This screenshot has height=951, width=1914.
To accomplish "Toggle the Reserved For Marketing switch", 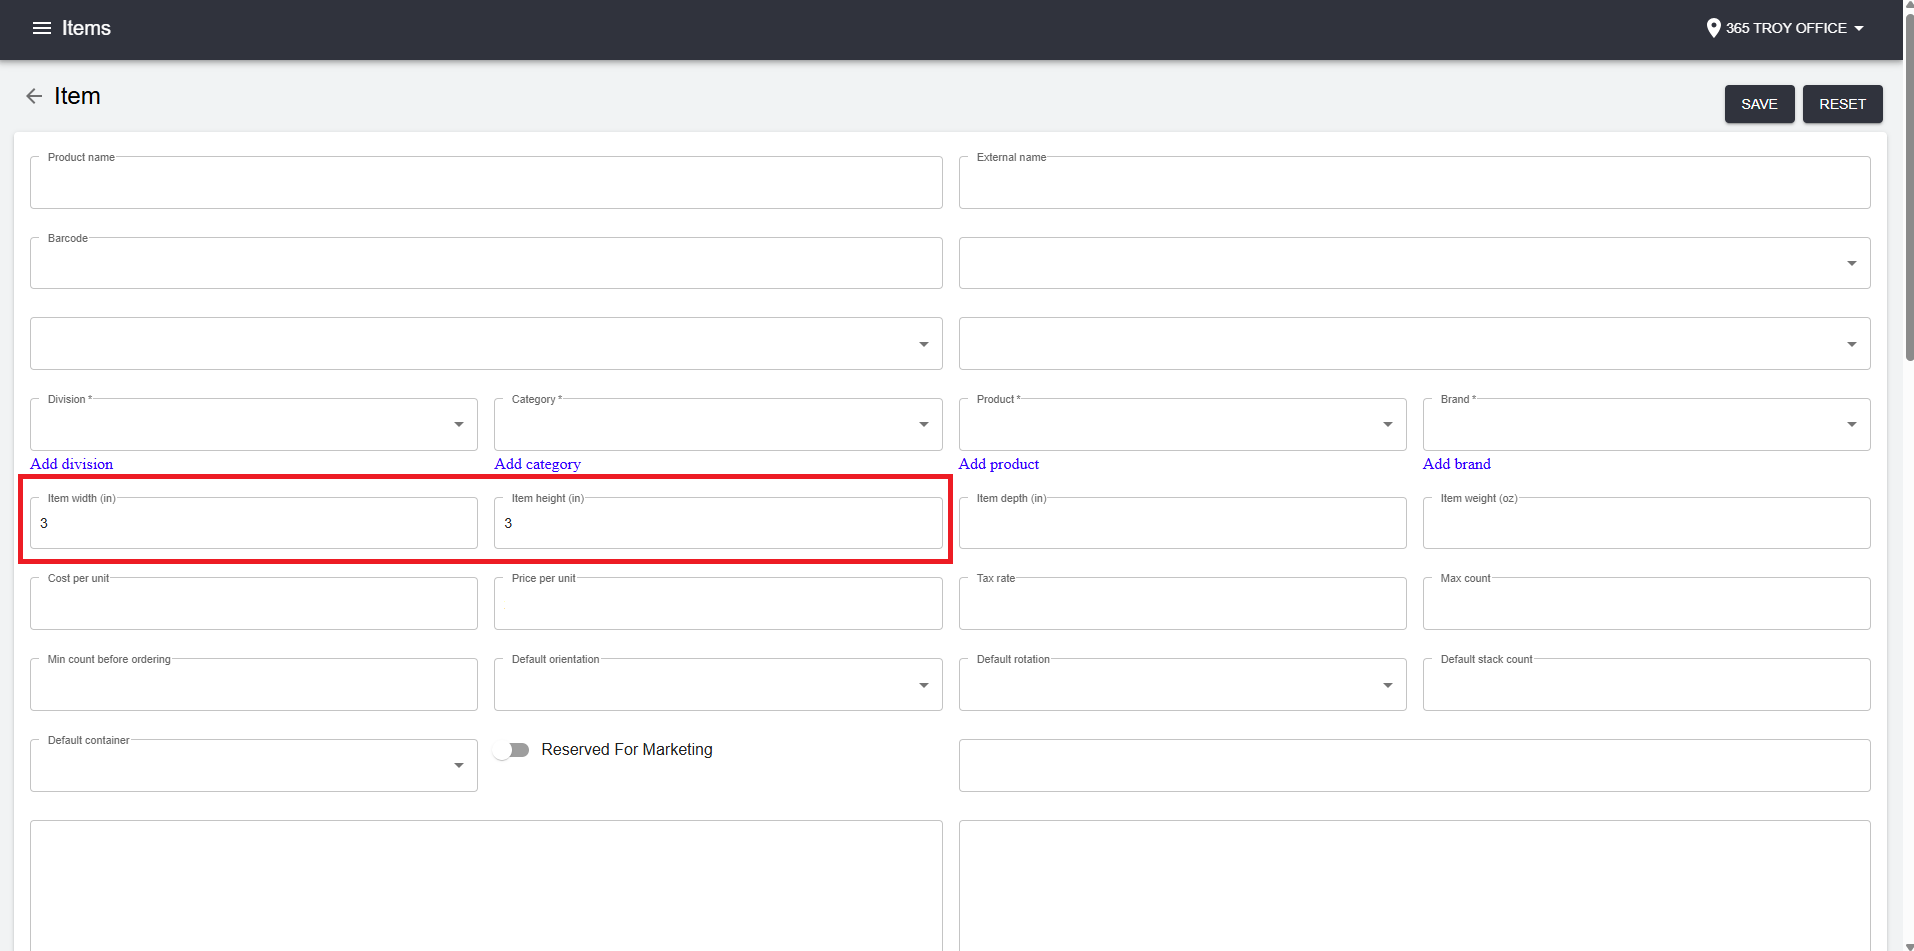I will pos(512,749).
